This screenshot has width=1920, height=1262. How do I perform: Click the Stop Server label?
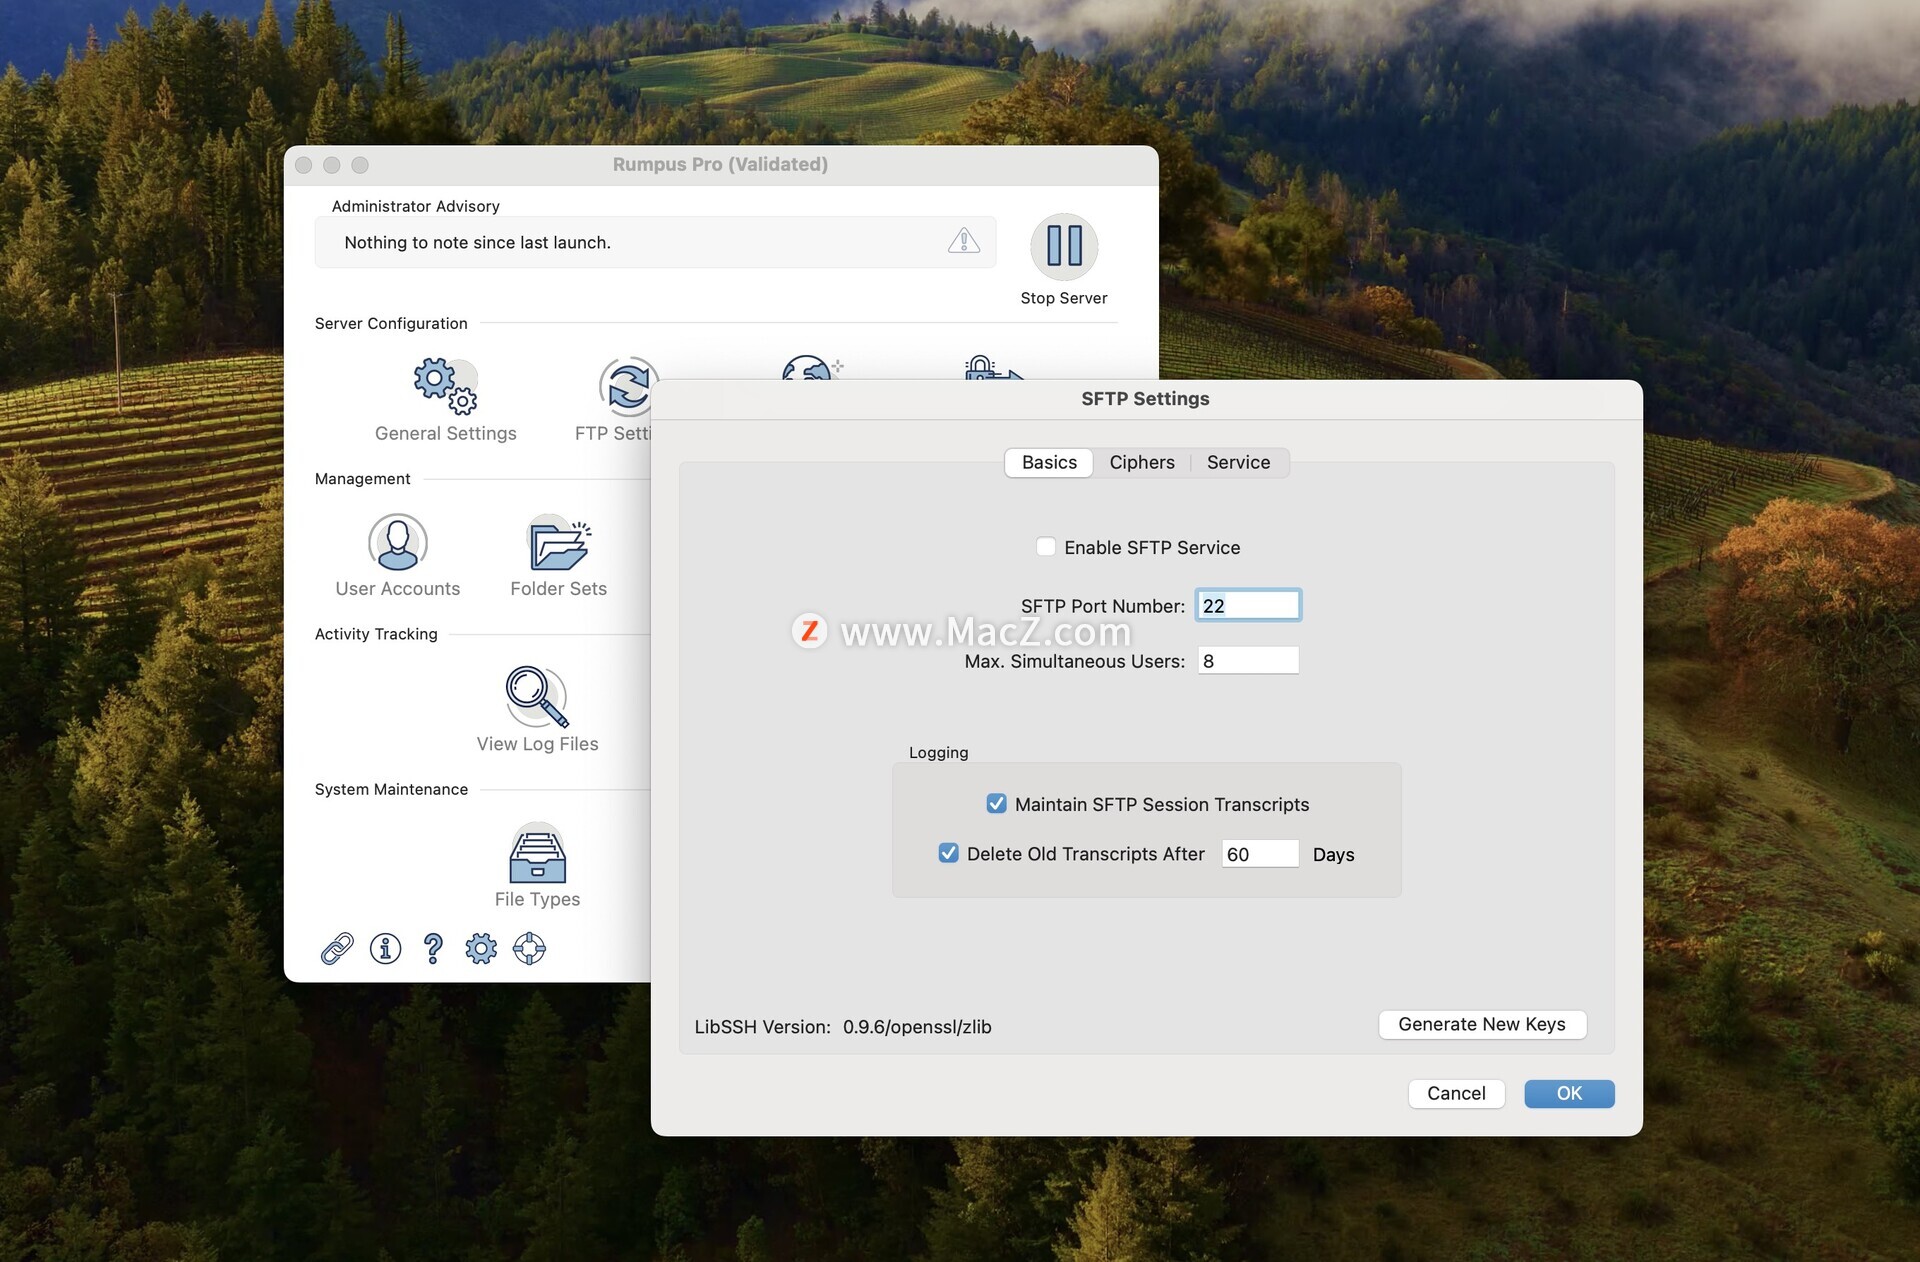click(1064, 298)
